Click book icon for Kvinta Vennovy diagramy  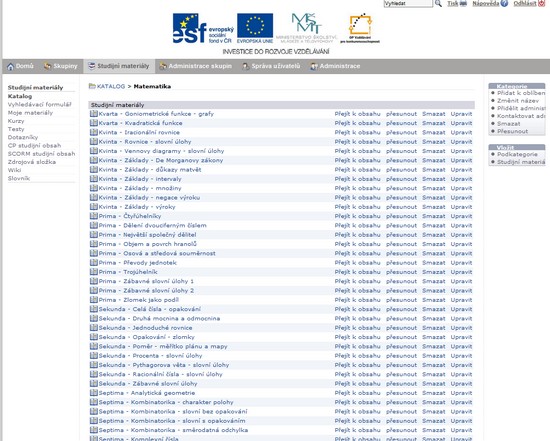tap(94, 151)
